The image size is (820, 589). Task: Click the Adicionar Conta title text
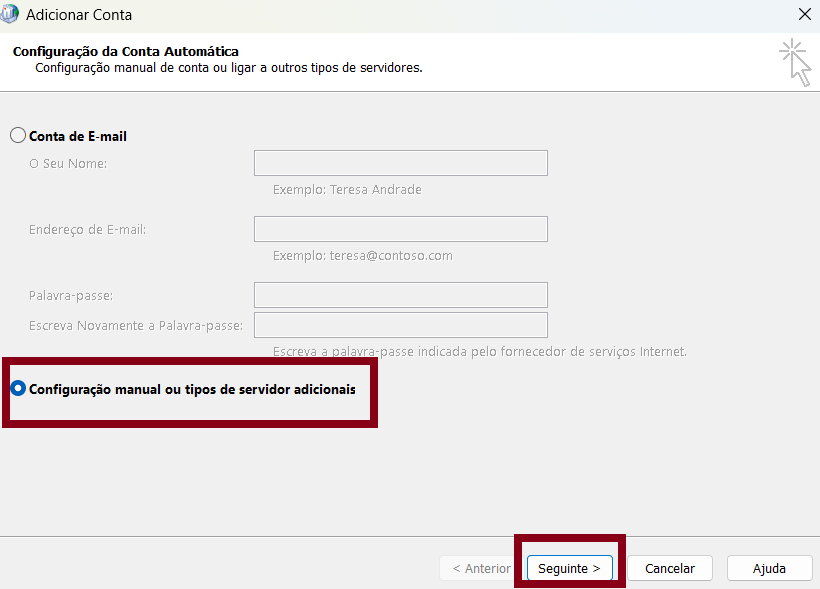79,15
